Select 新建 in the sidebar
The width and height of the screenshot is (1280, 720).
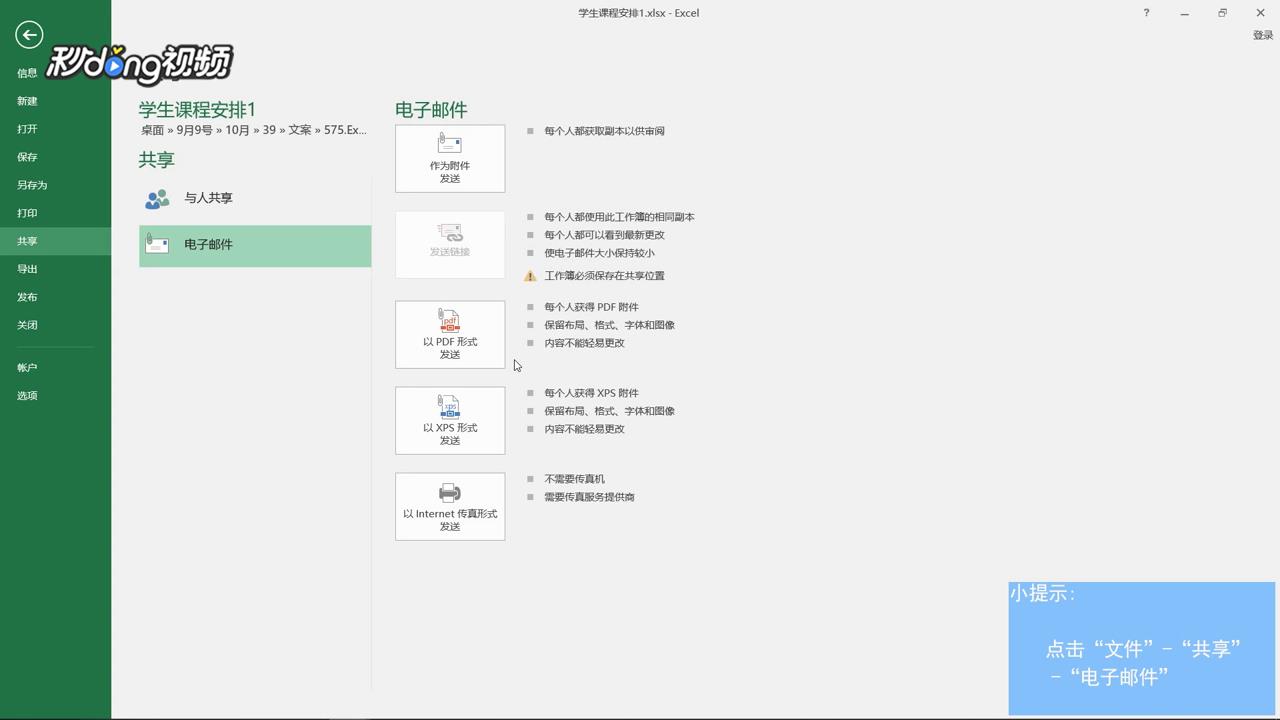55,101
